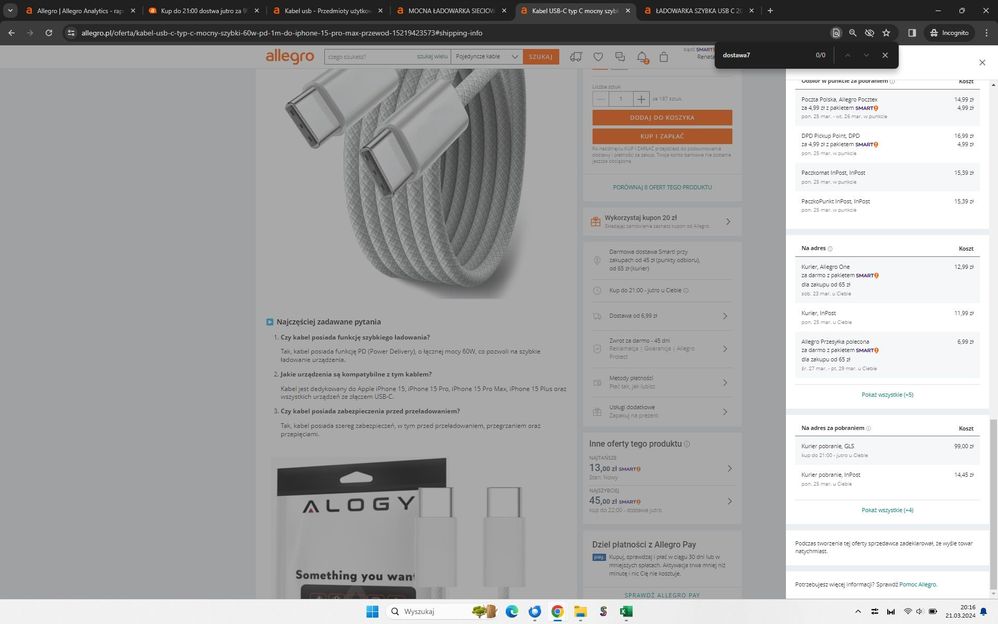Click the Allegro logo
The image size is (998, 624).
tap(290, 57)
